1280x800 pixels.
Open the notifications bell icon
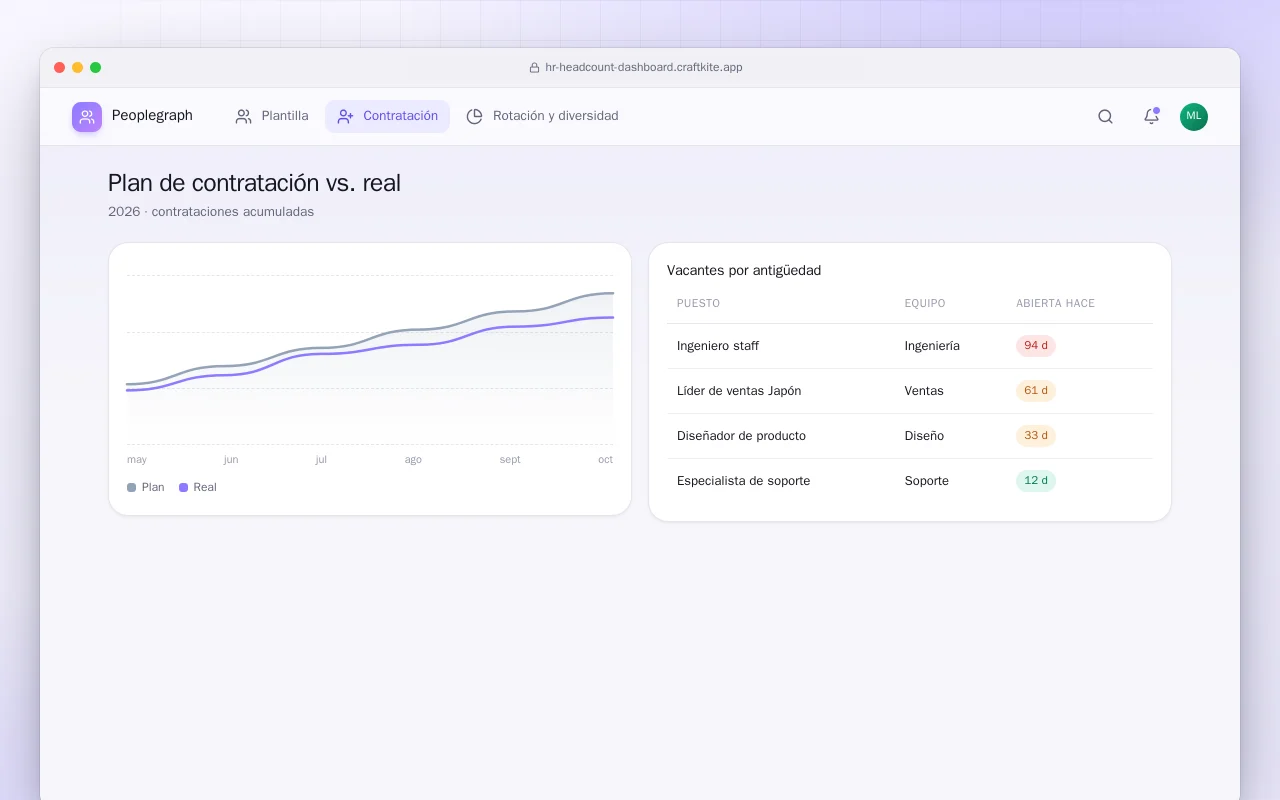1151,117
